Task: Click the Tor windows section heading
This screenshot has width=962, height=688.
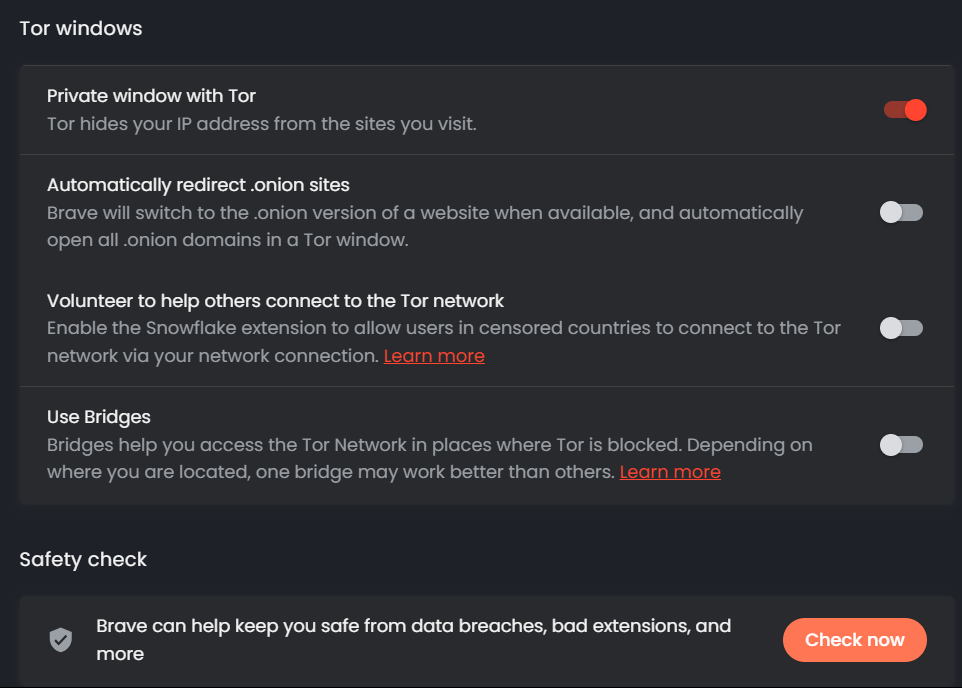Action: 81,28
